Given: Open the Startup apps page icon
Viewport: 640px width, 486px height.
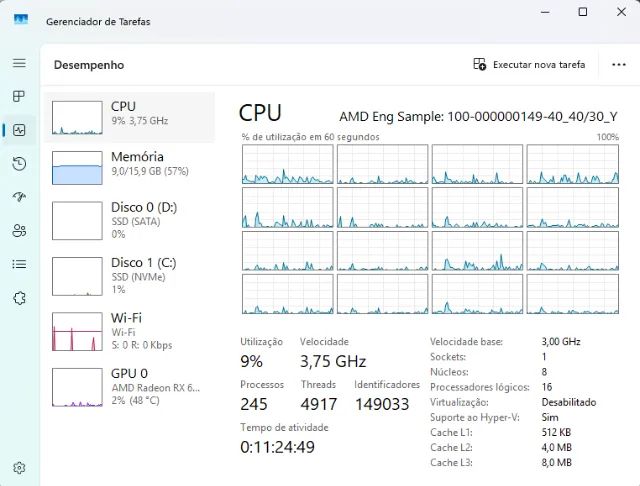Looking at the screenshot, I should (x=19, y=197).
